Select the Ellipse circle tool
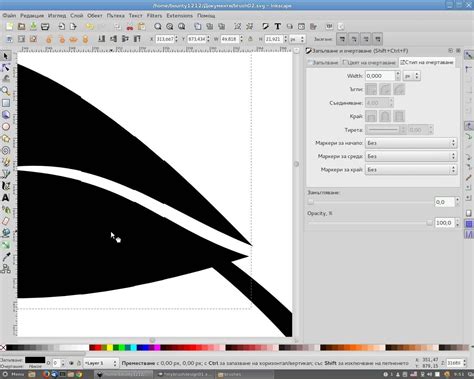The image size is (474, 379). click(x=5, y=127)
